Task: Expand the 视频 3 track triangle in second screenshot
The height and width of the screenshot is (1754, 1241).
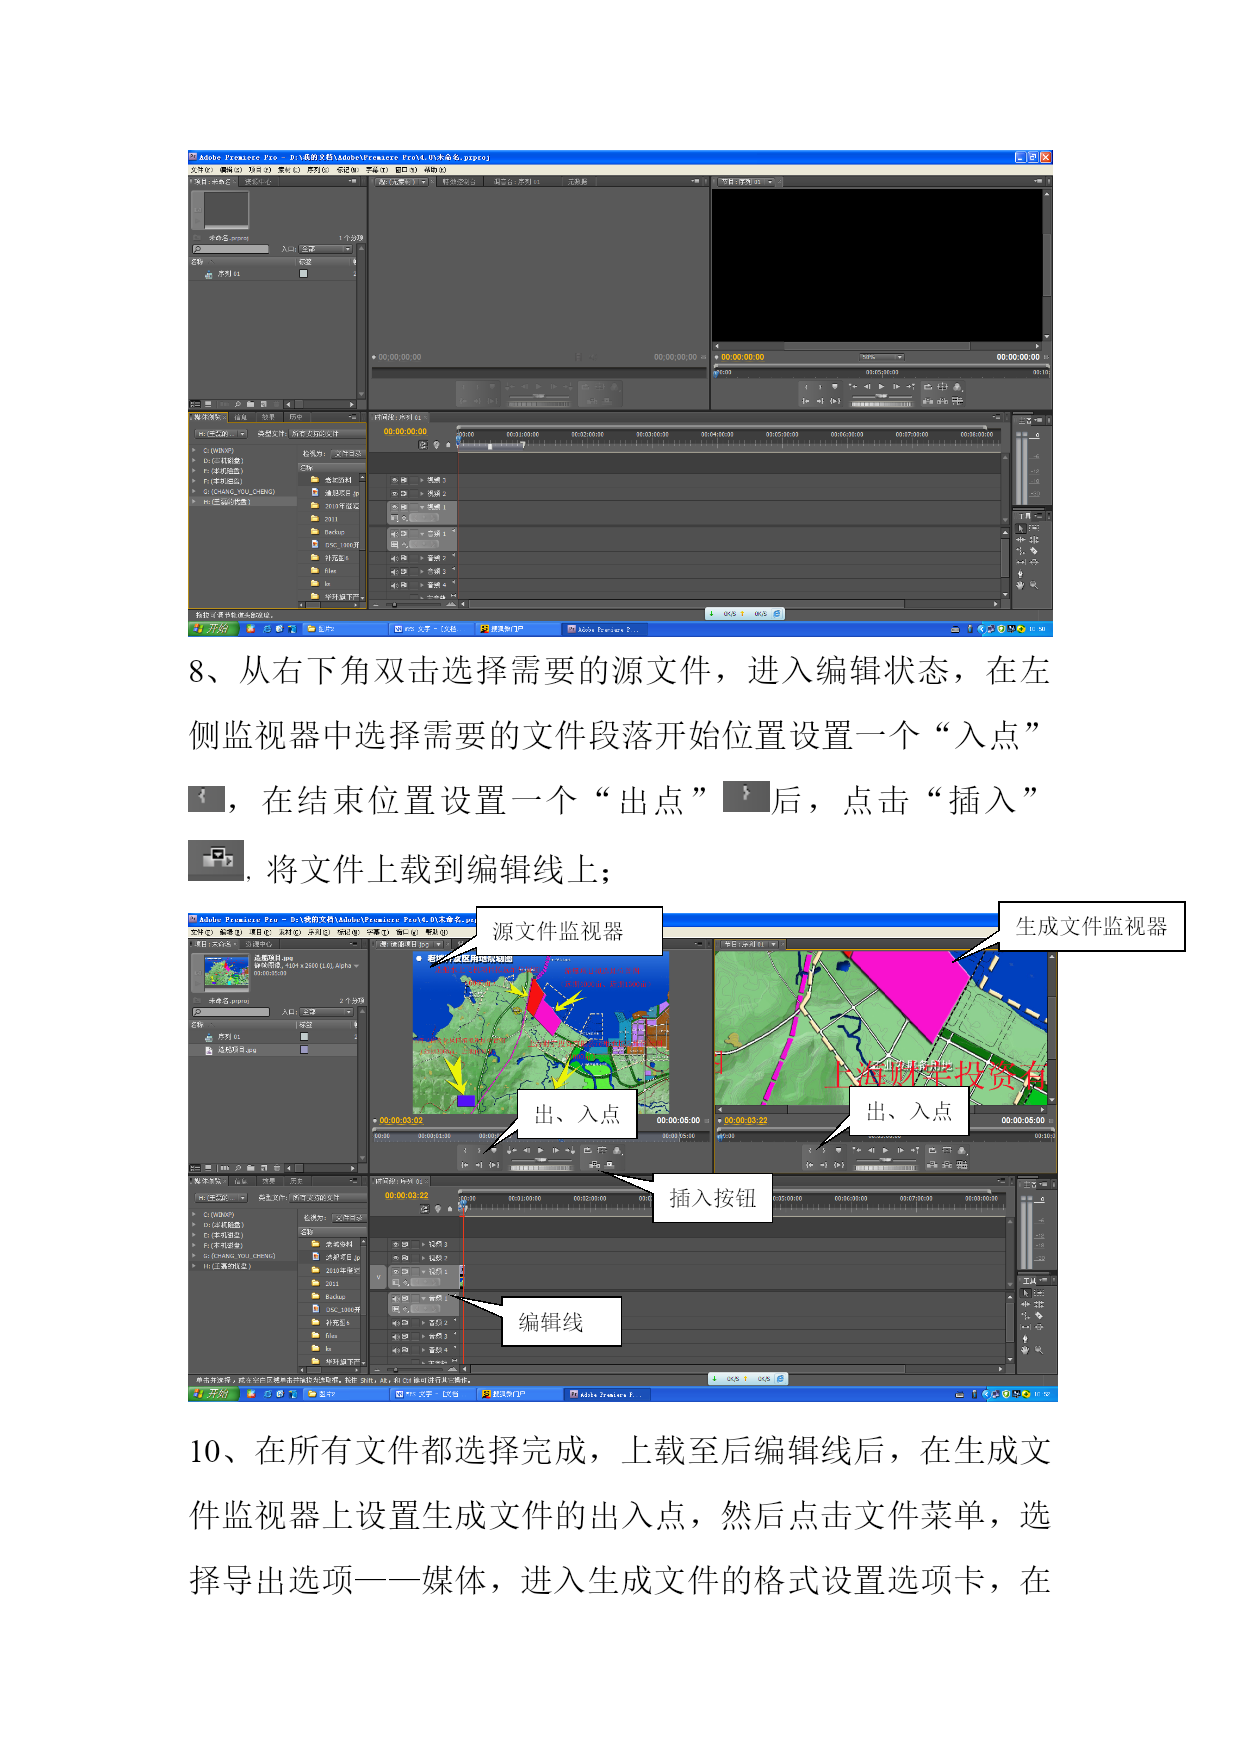Action: tap(422, 1245)
